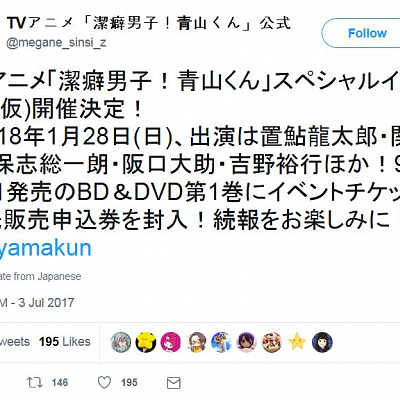Open the flower cake liker avatar

tap(272, 342)
